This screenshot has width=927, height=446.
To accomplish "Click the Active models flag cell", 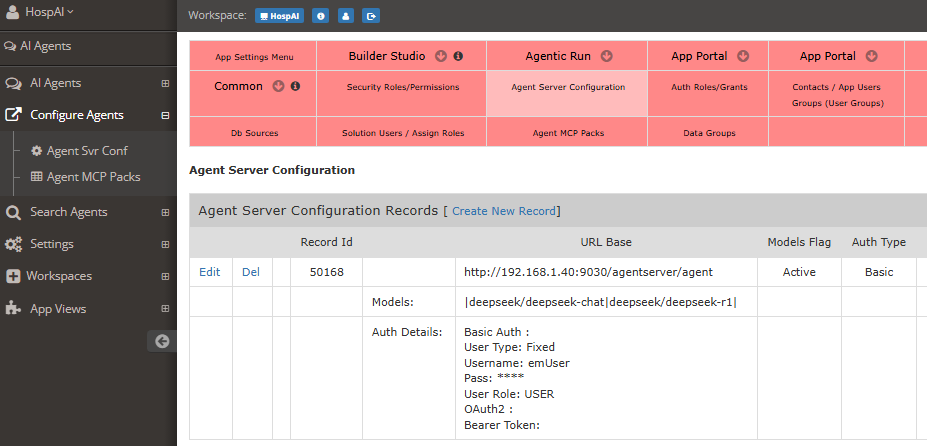I will tap(799, 272).
